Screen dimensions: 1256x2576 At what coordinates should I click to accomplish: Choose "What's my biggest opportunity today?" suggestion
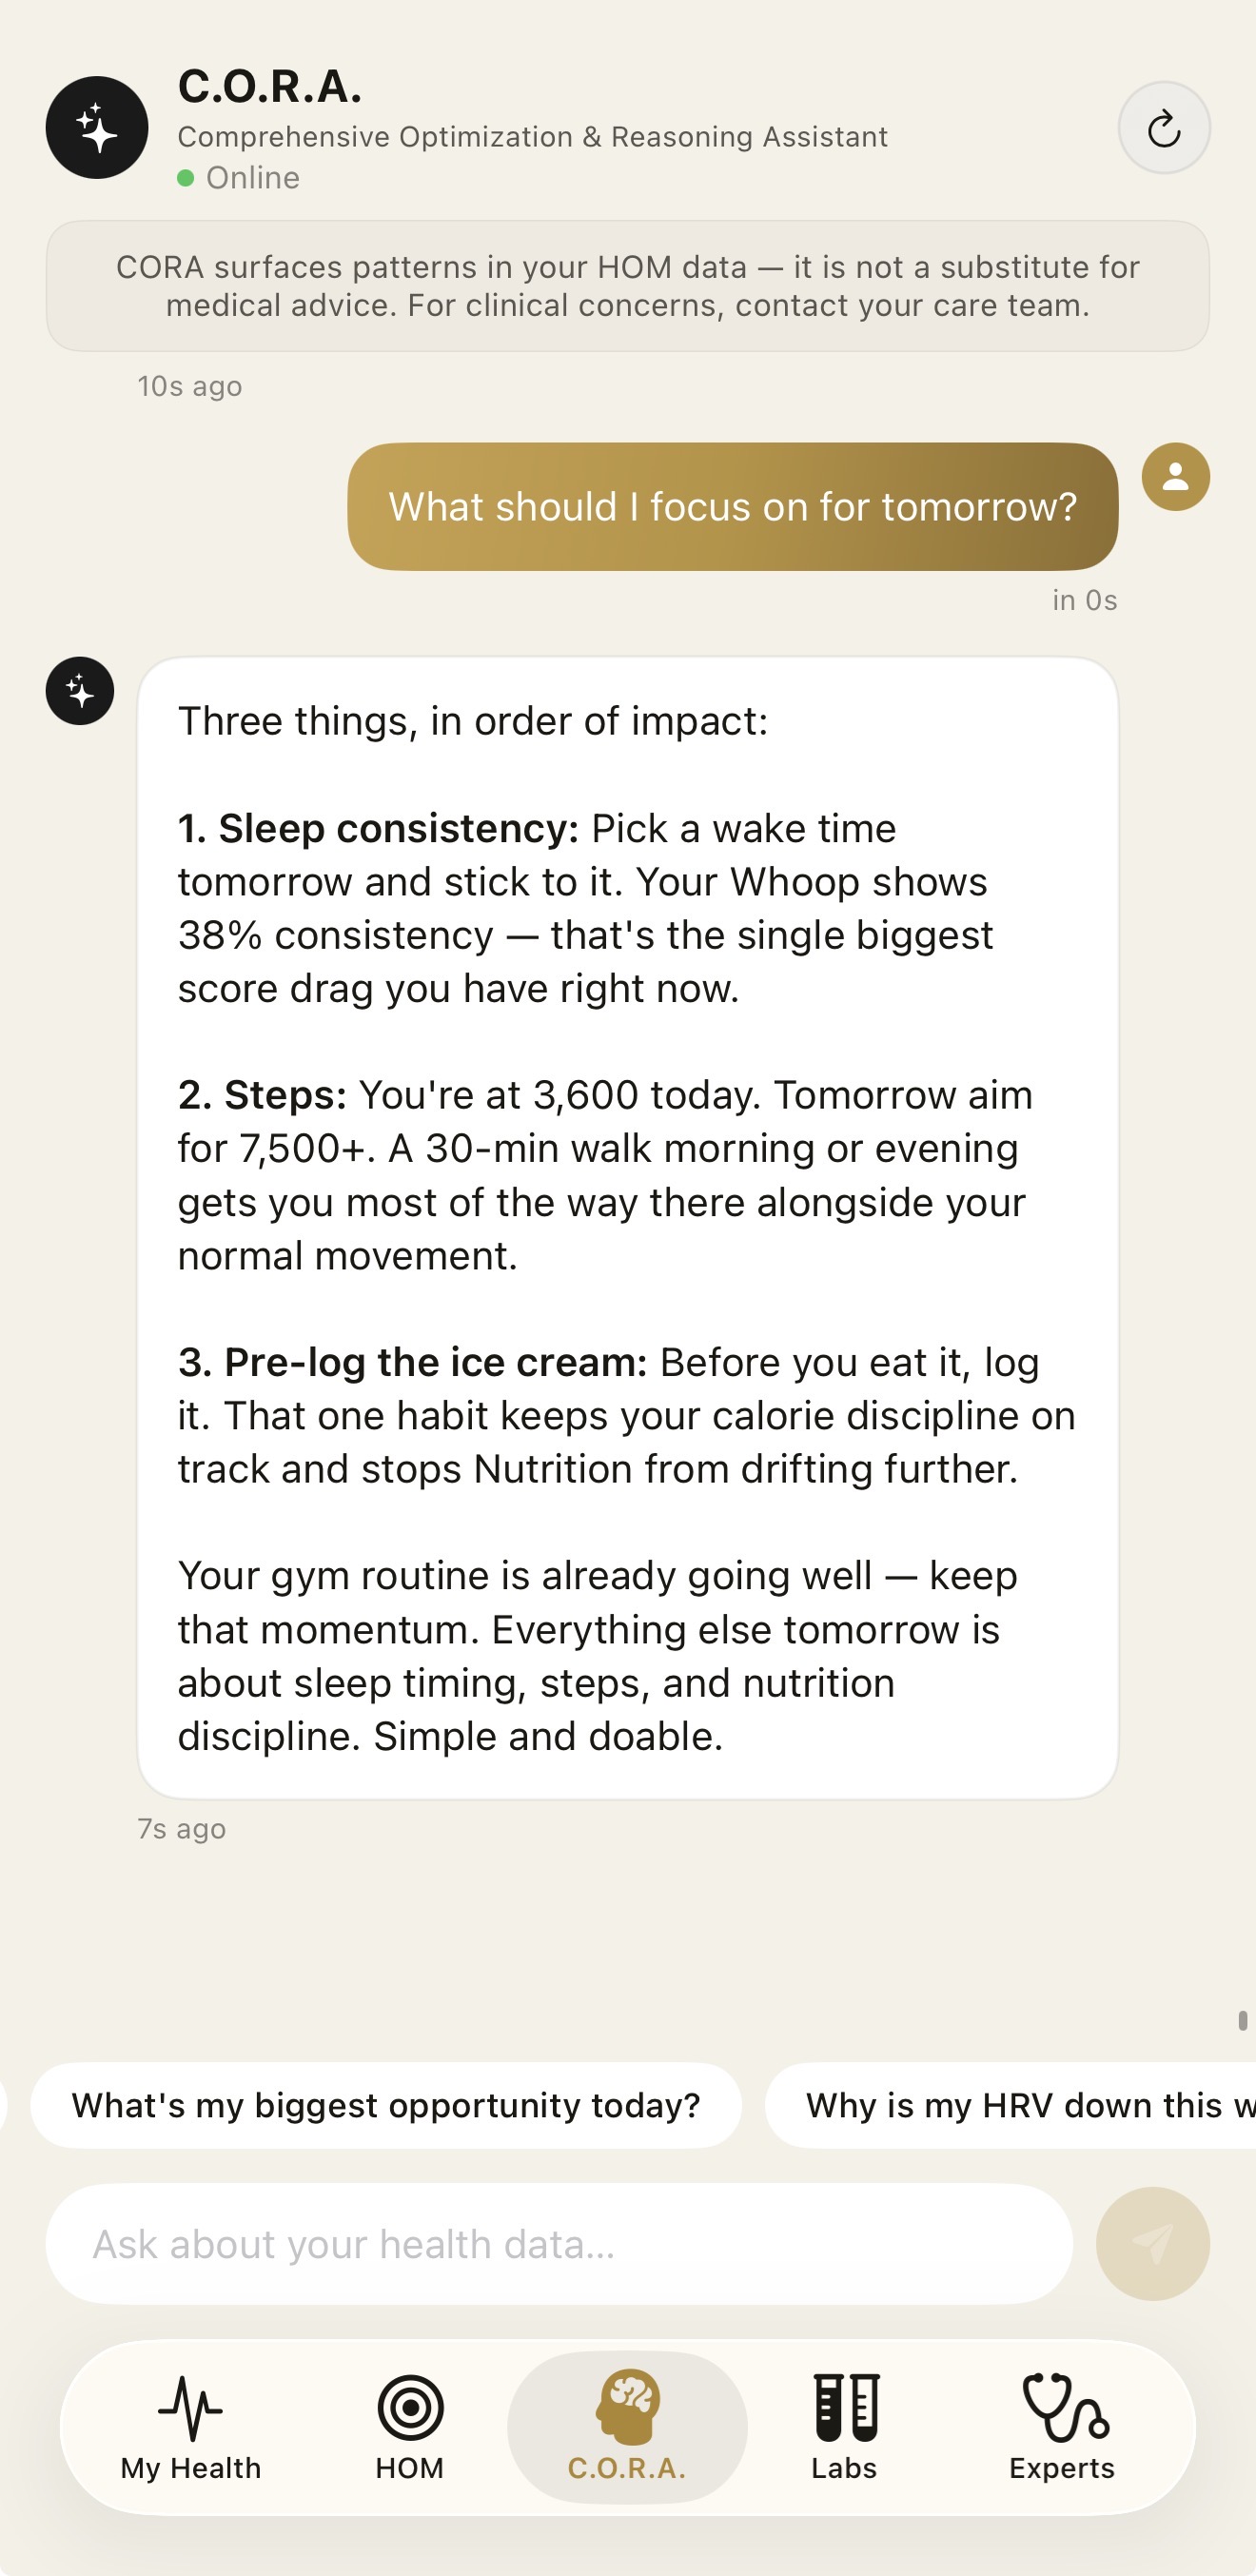386,2105
